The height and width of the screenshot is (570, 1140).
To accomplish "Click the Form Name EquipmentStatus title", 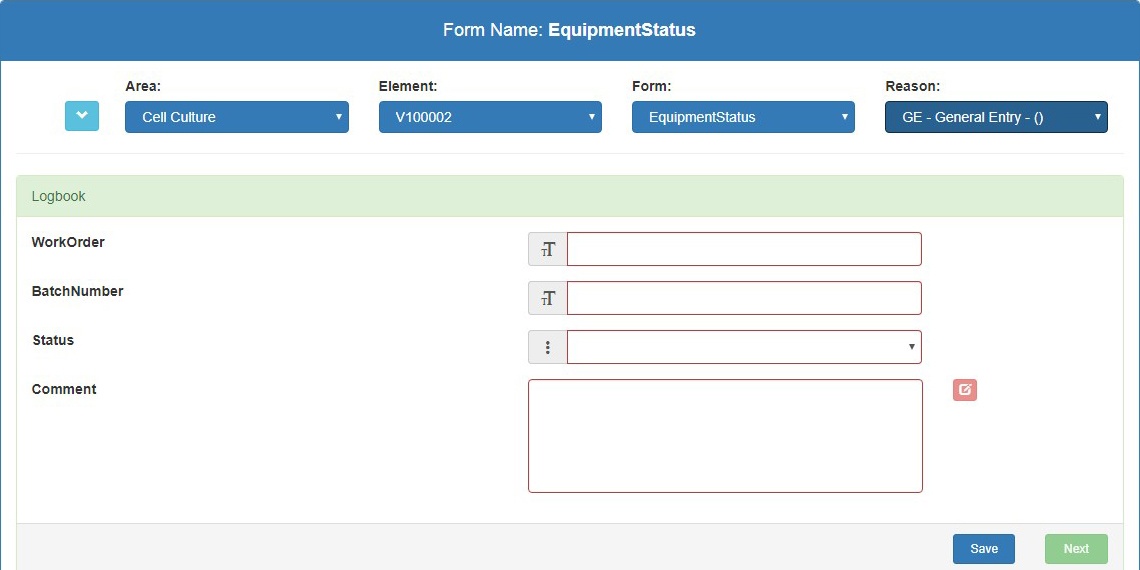I will pyautogui.click(x=569, y=30).
